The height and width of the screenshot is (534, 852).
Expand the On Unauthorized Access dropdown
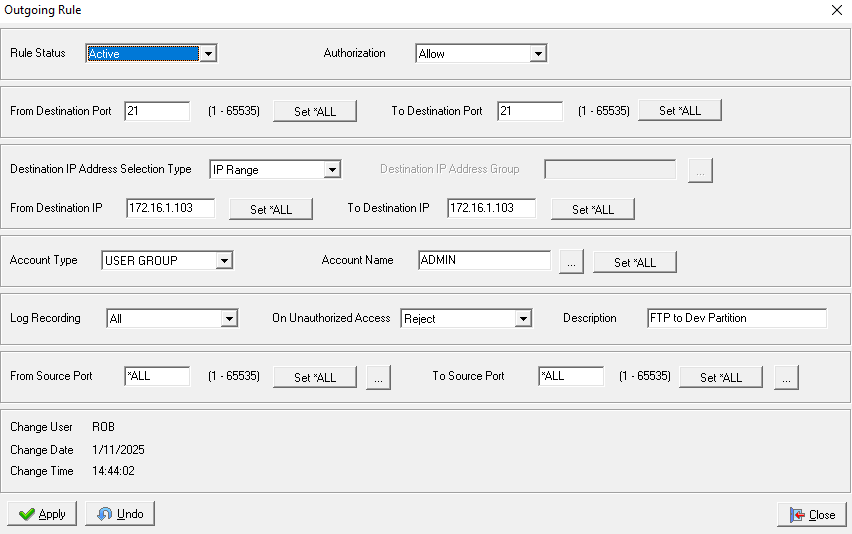pyautogui.click(x=523, y=319)
